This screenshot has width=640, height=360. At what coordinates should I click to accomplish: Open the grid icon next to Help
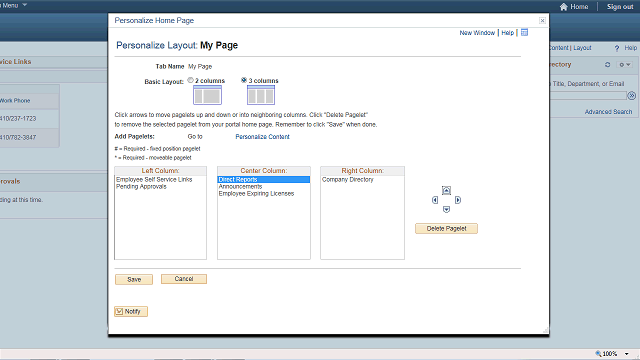point(524,32)
